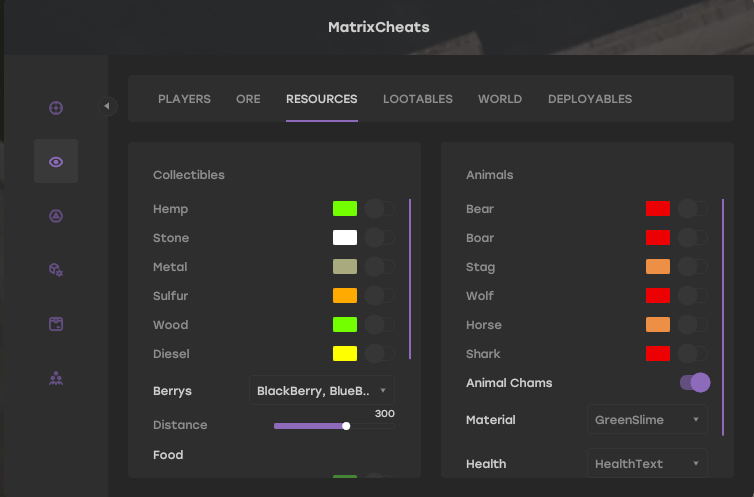This screenshot has height=497, width=754.
Task: Open the Berrys selection dropdown
Action: (x=322, y=390)
